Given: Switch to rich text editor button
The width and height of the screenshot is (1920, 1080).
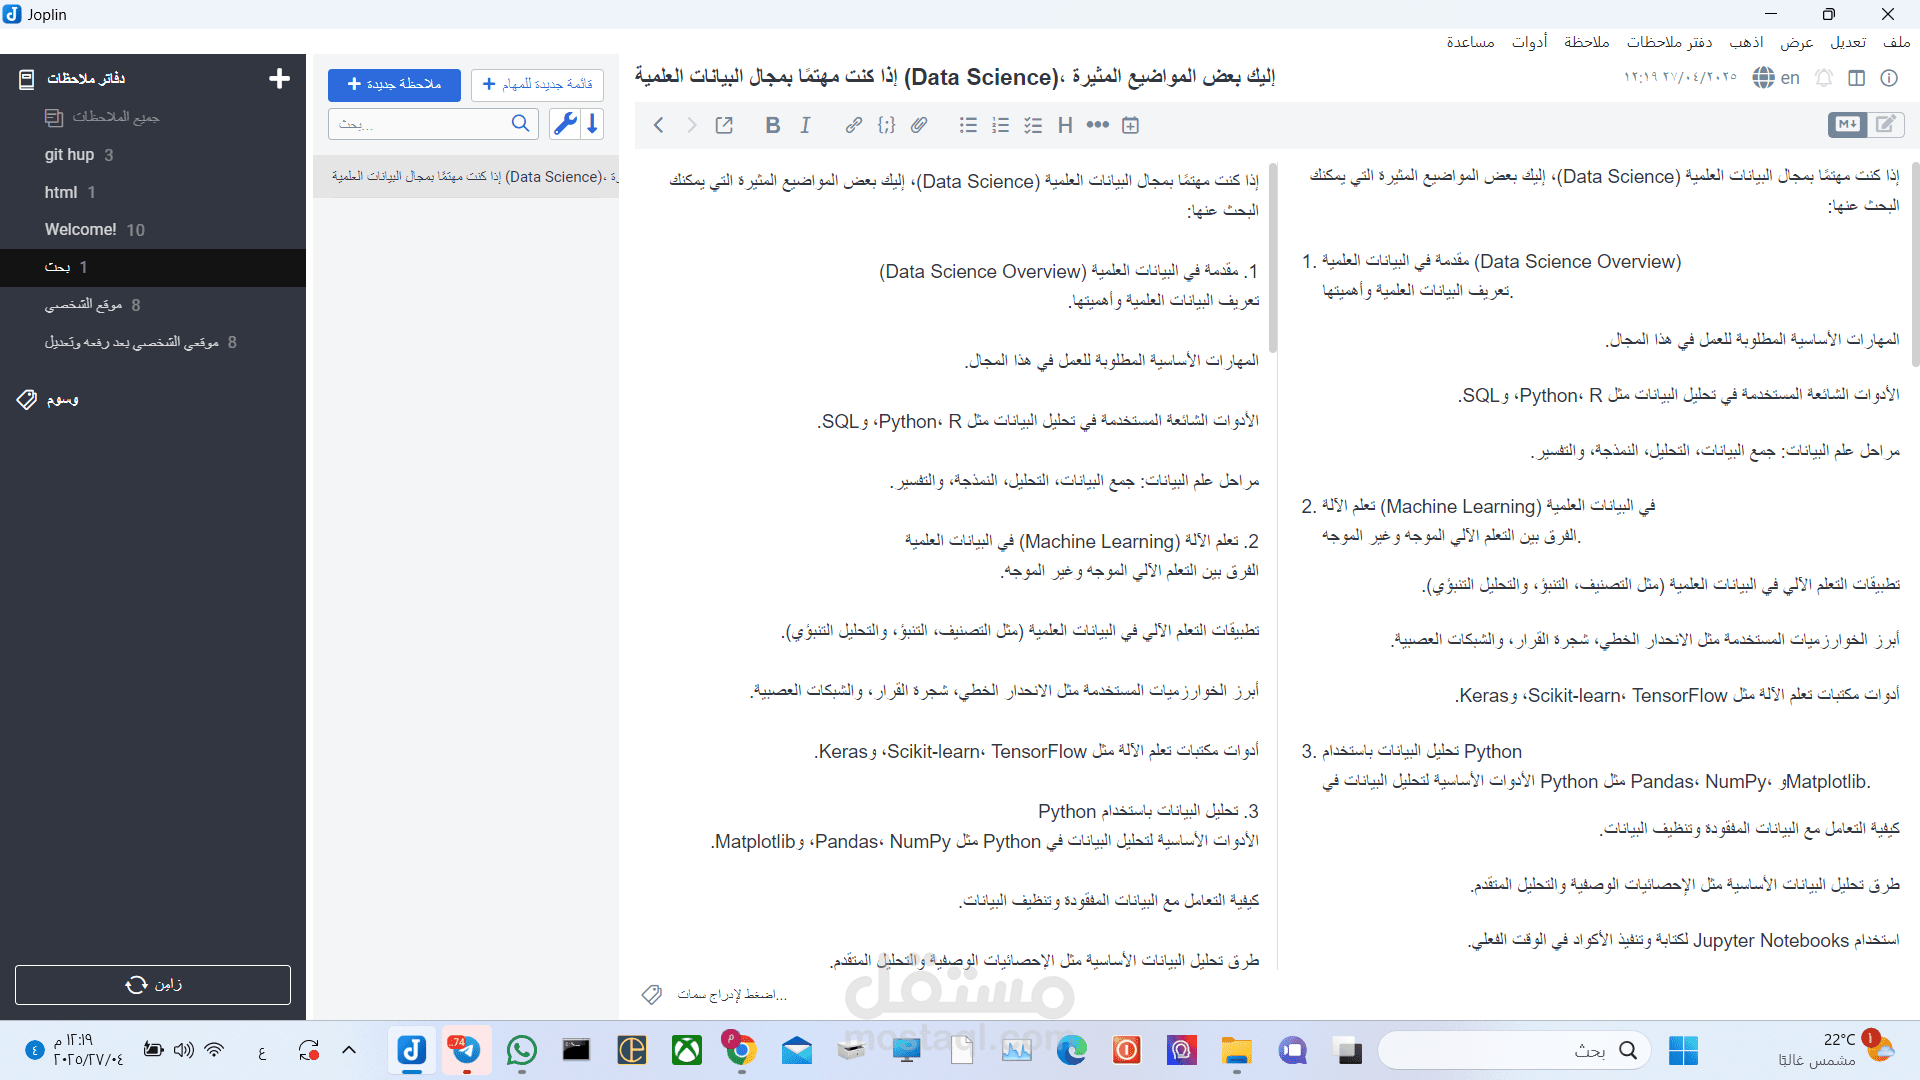Looking at the screenshot, I should pyautogui.click(x=1886, y=124).
